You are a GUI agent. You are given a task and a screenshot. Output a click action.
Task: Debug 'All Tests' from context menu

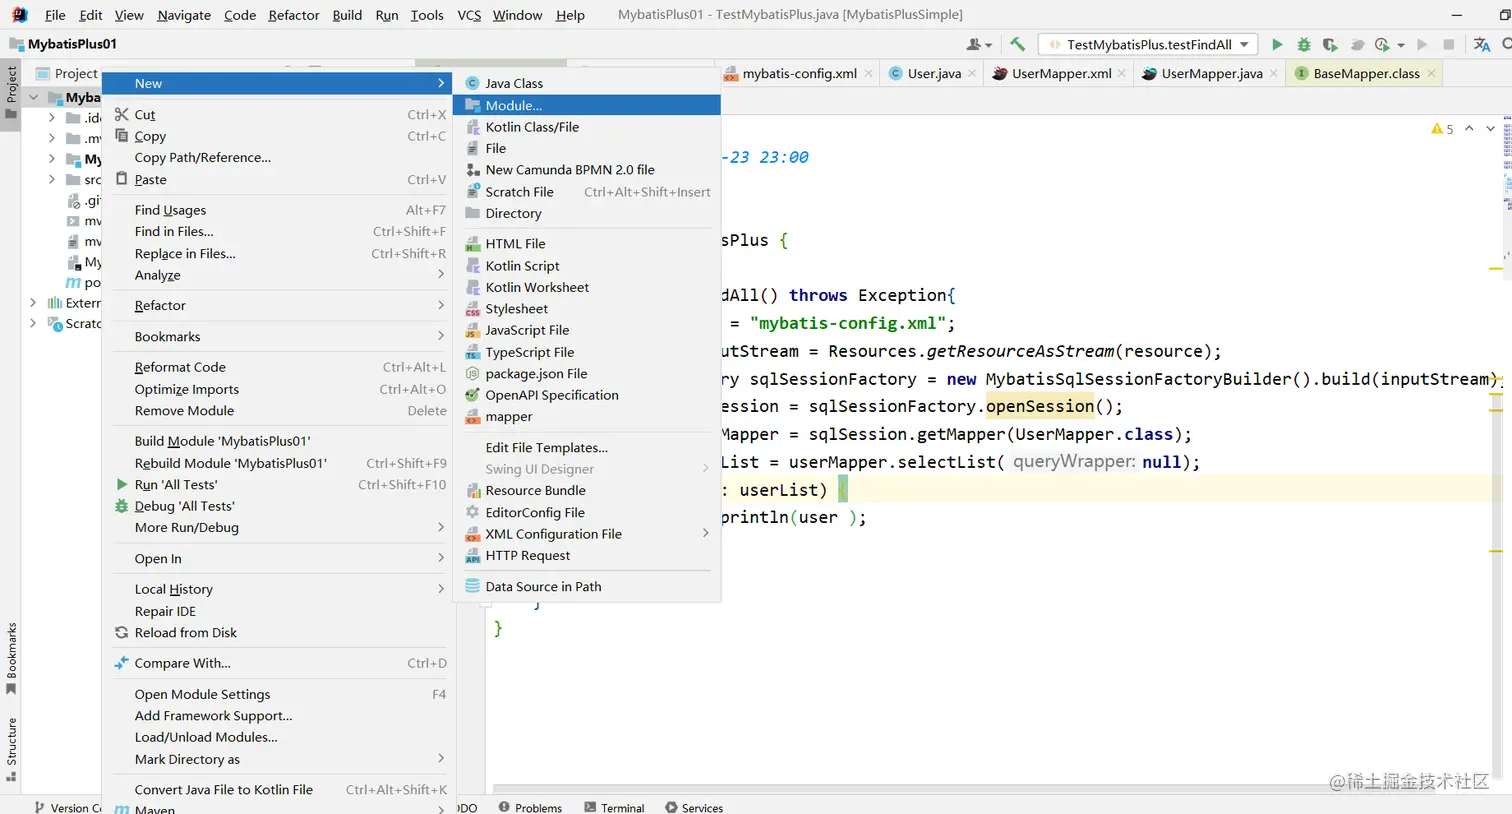coord(279,506)
